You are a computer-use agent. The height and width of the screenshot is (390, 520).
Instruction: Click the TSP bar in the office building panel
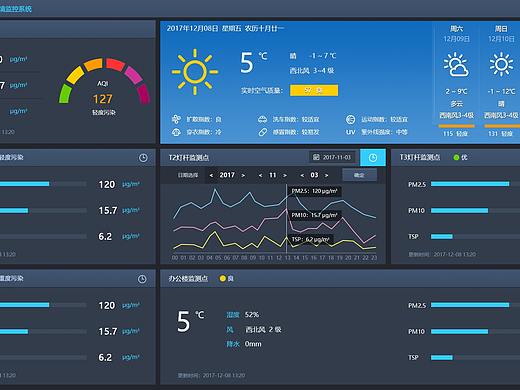click(442, 357)
